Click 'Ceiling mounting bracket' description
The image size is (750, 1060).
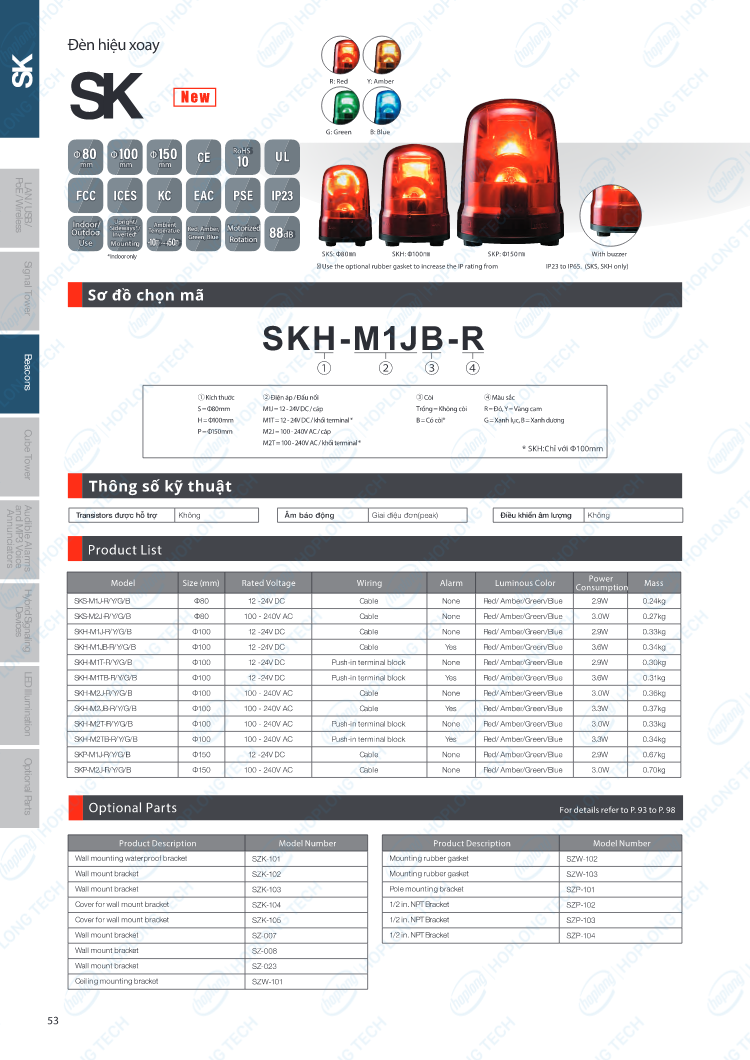pos(116,981)
